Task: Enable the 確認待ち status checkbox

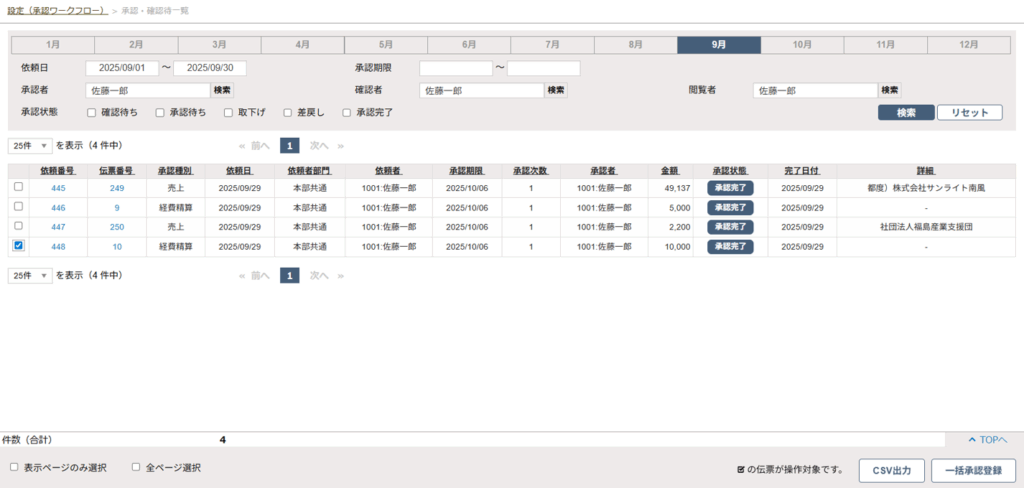Action: (x=91, y=113)
